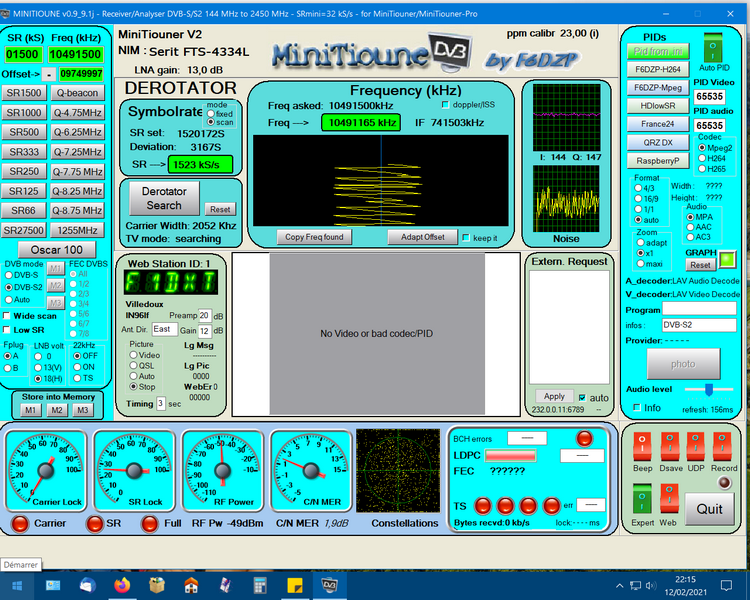Select SR333 symbol rate preset

coord(23,152)
